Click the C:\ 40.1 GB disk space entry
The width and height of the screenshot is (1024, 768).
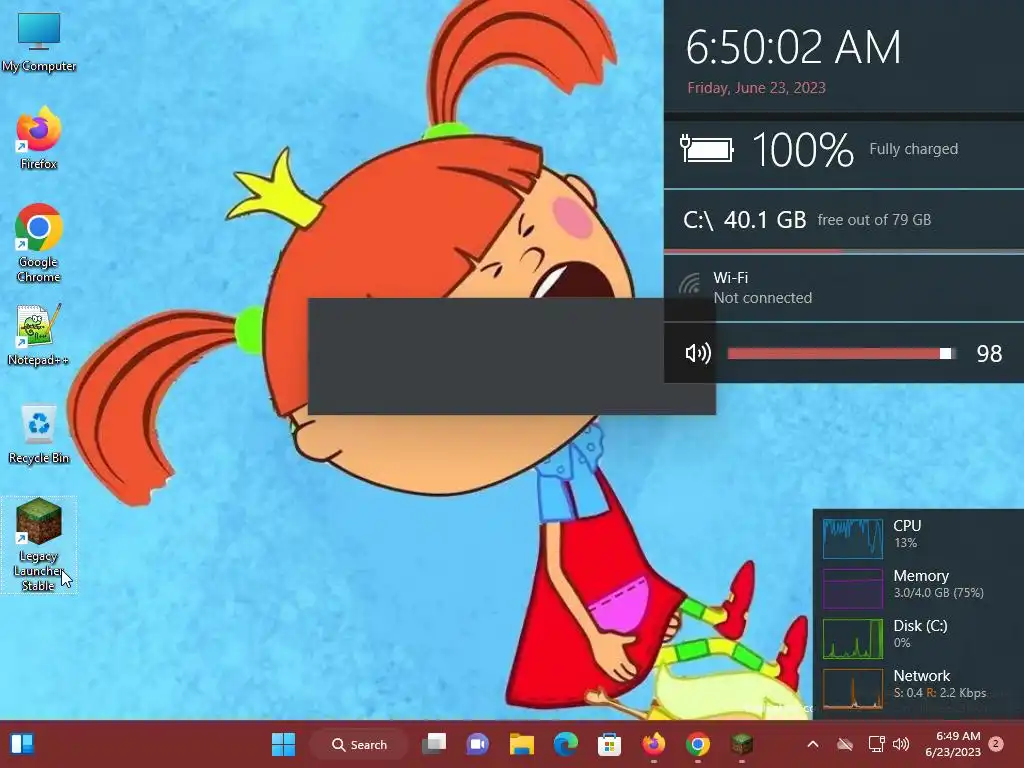(807, 219)
